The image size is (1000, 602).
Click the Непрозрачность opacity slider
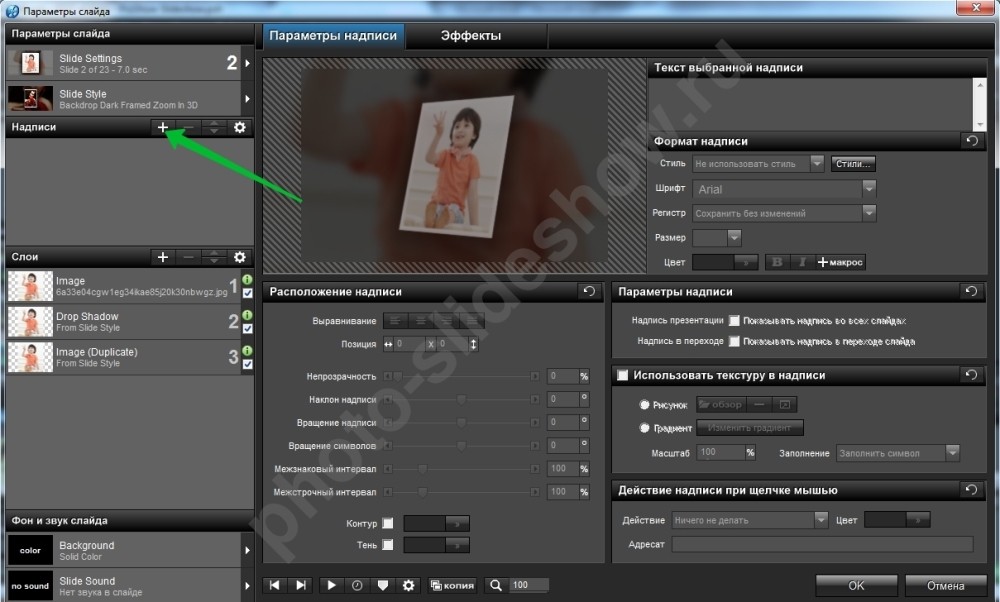coord(462,376)
